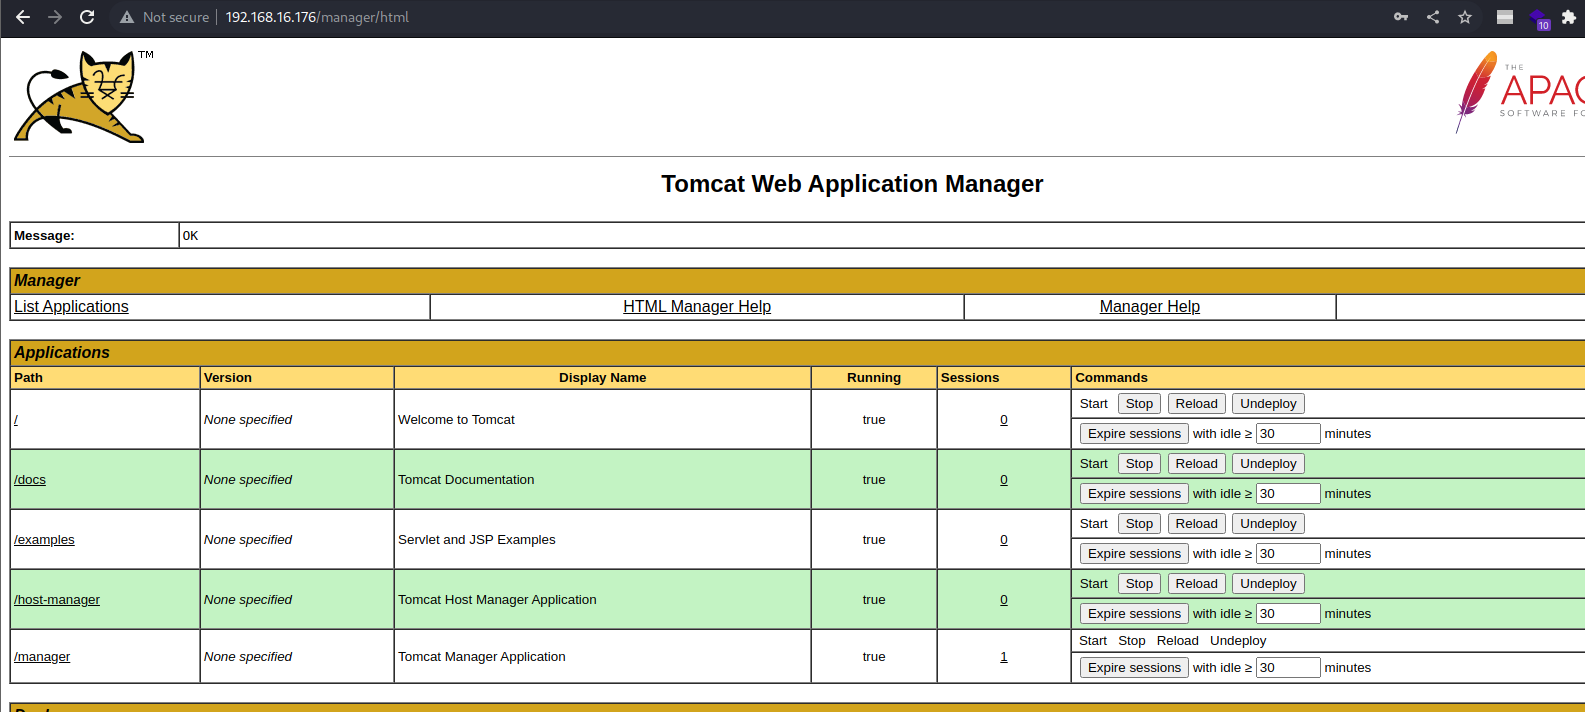The image size is (1585, 712).
Task: Click the 'Commands' column header
Action: [x=1111, y=378]
